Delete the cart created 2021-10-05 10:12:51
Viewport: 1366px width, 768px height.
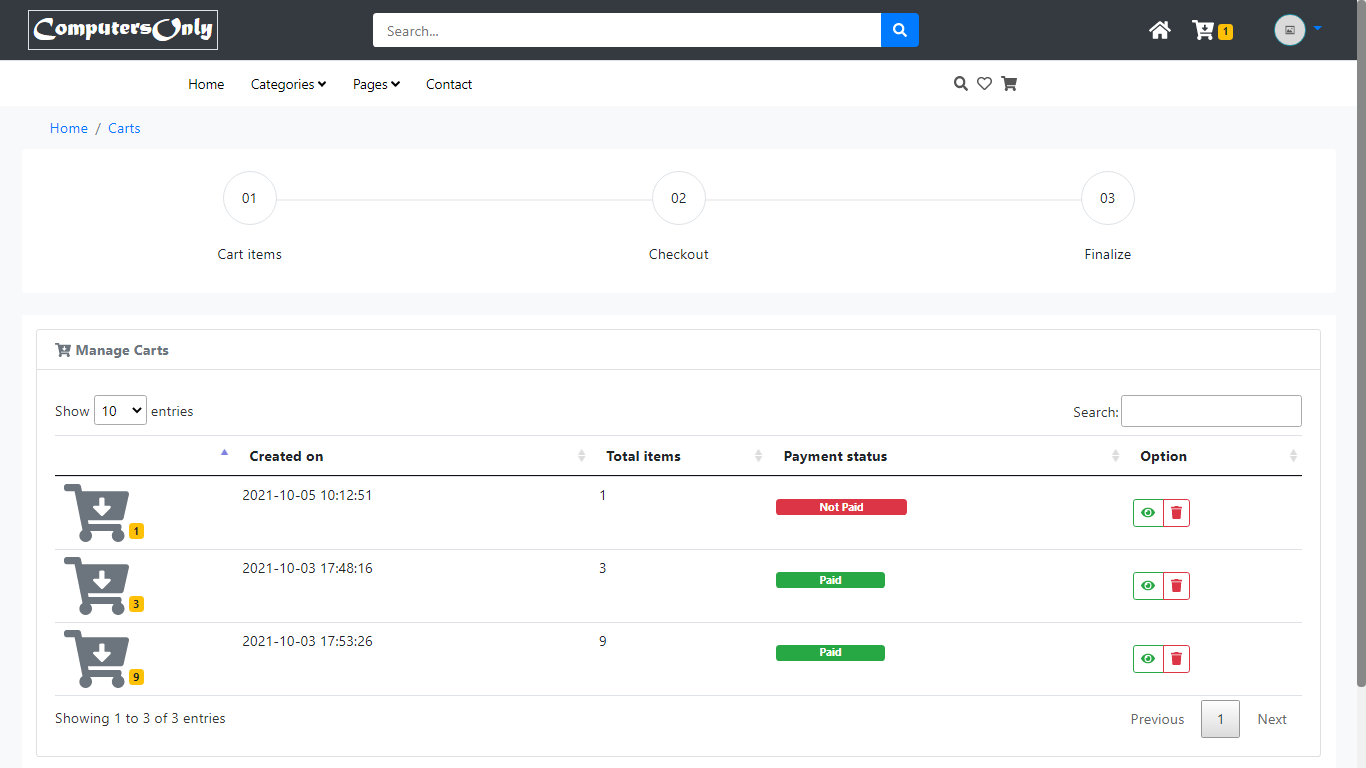[1176, 513]
